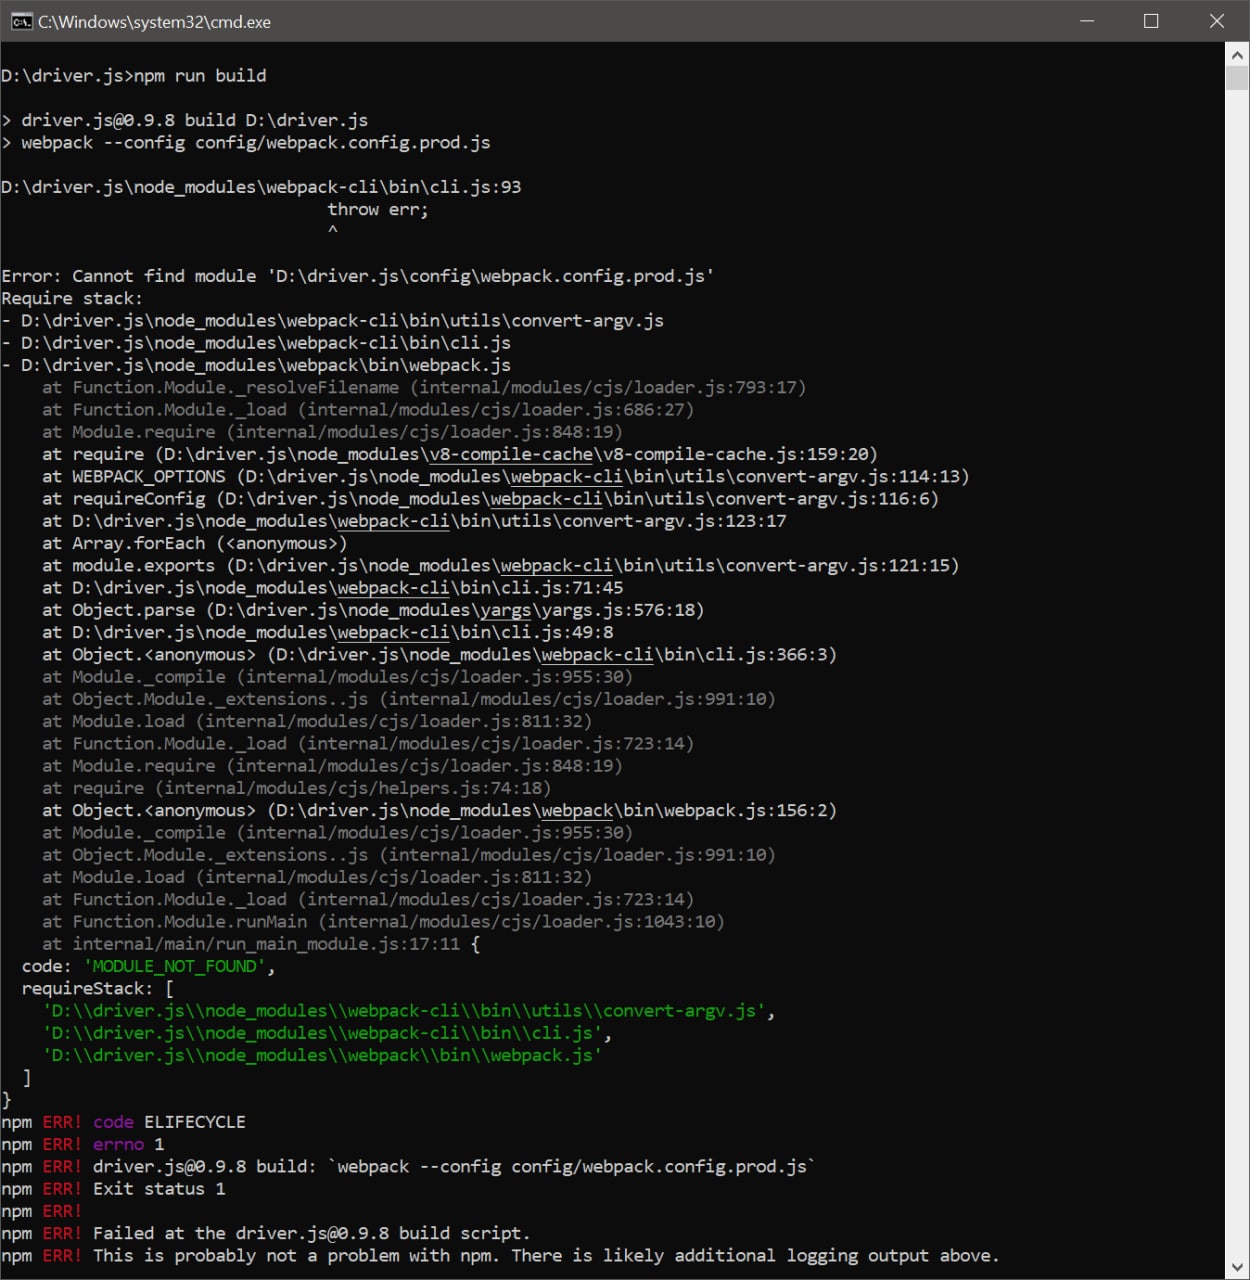Close the cmd.exe window
Image resolution: width=1250 pixels, height=1280 pixels.
(x=1216, y=21)
